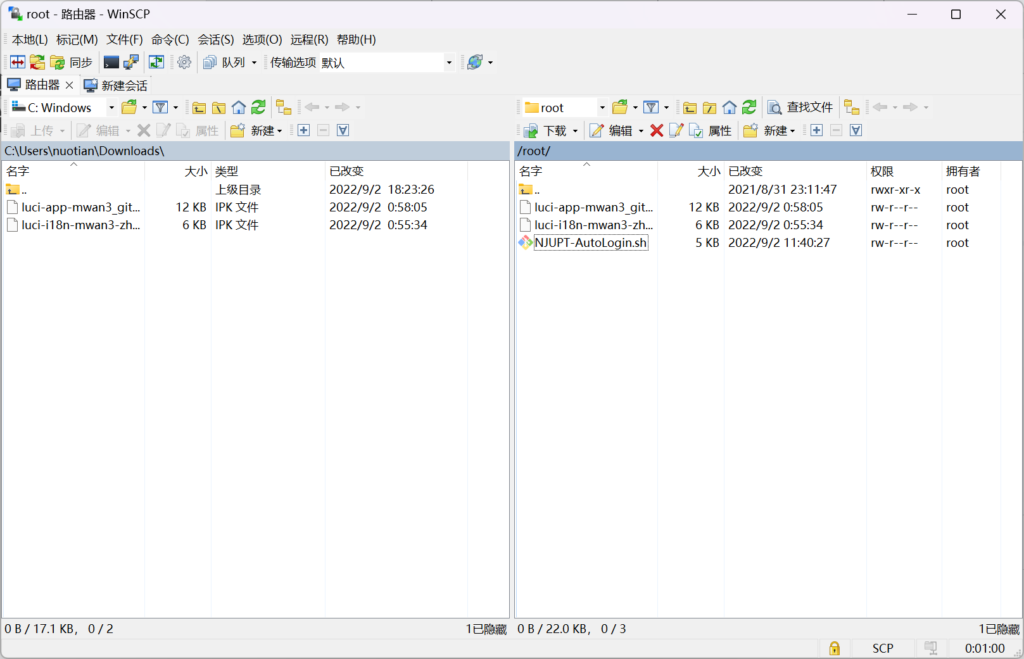Expand the remote 编辑 edit dropdown arrow
Screen dimensions: 1024x659
641,131
